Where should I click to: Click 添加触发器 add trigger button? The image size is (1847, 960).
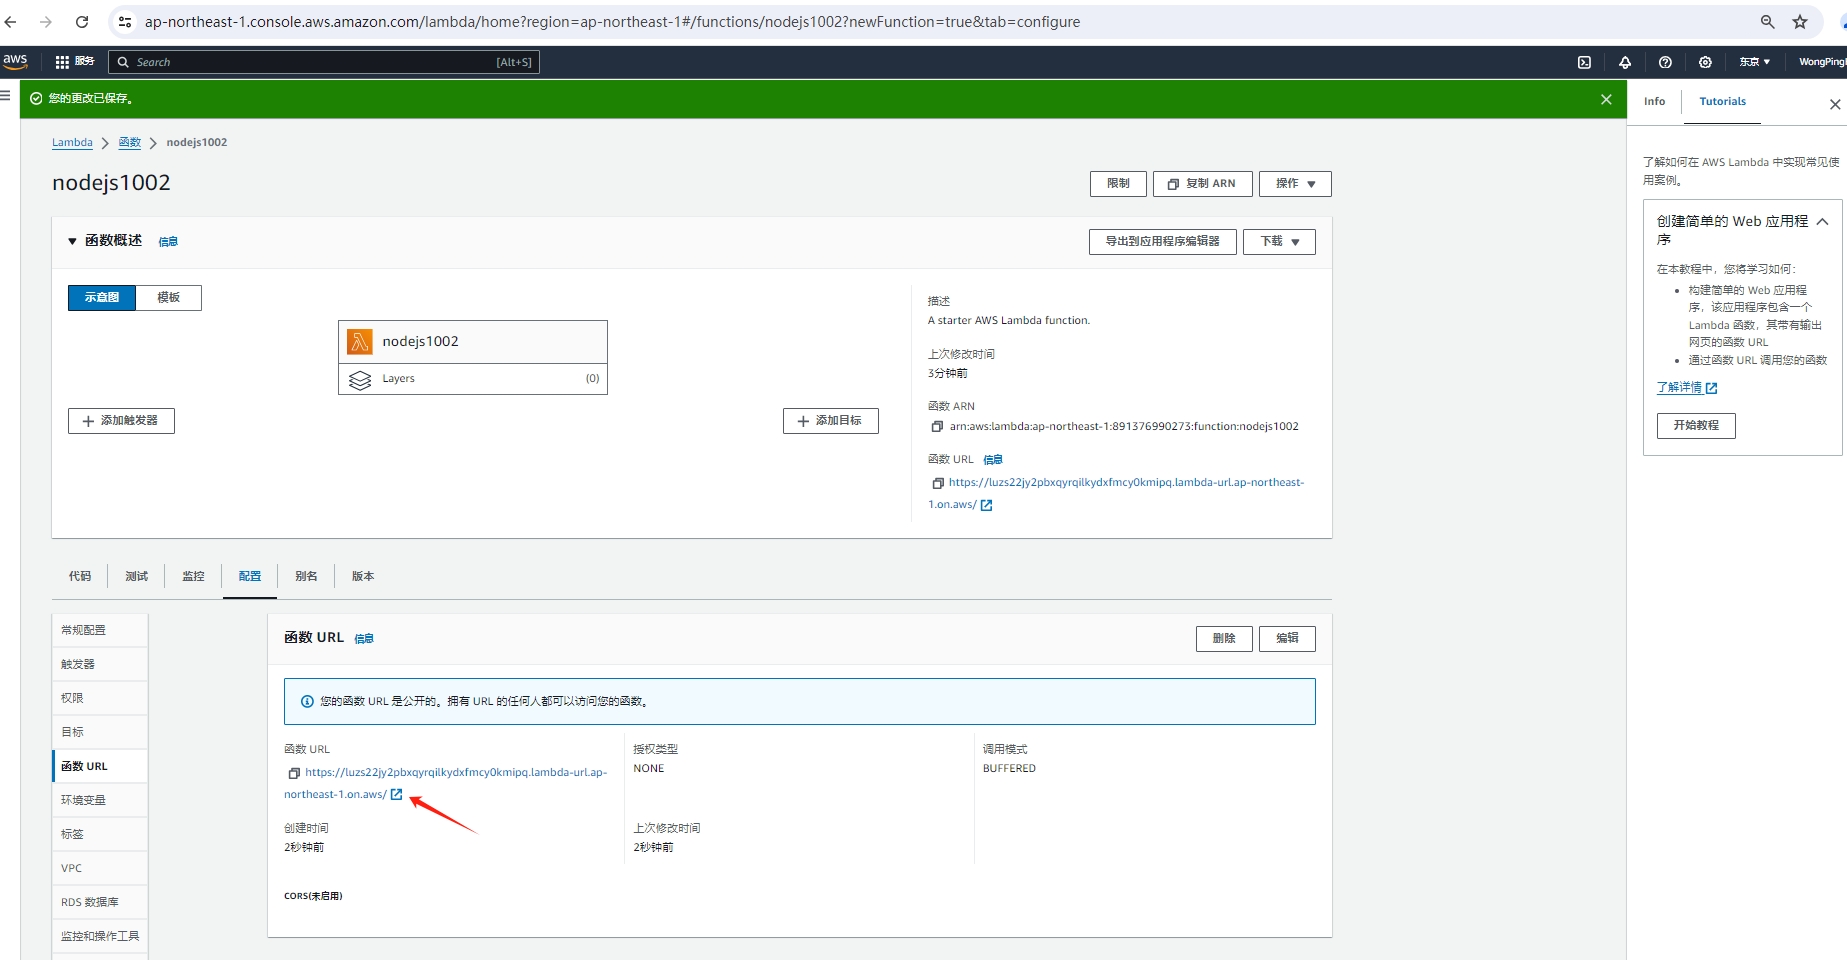click(121, 421)
